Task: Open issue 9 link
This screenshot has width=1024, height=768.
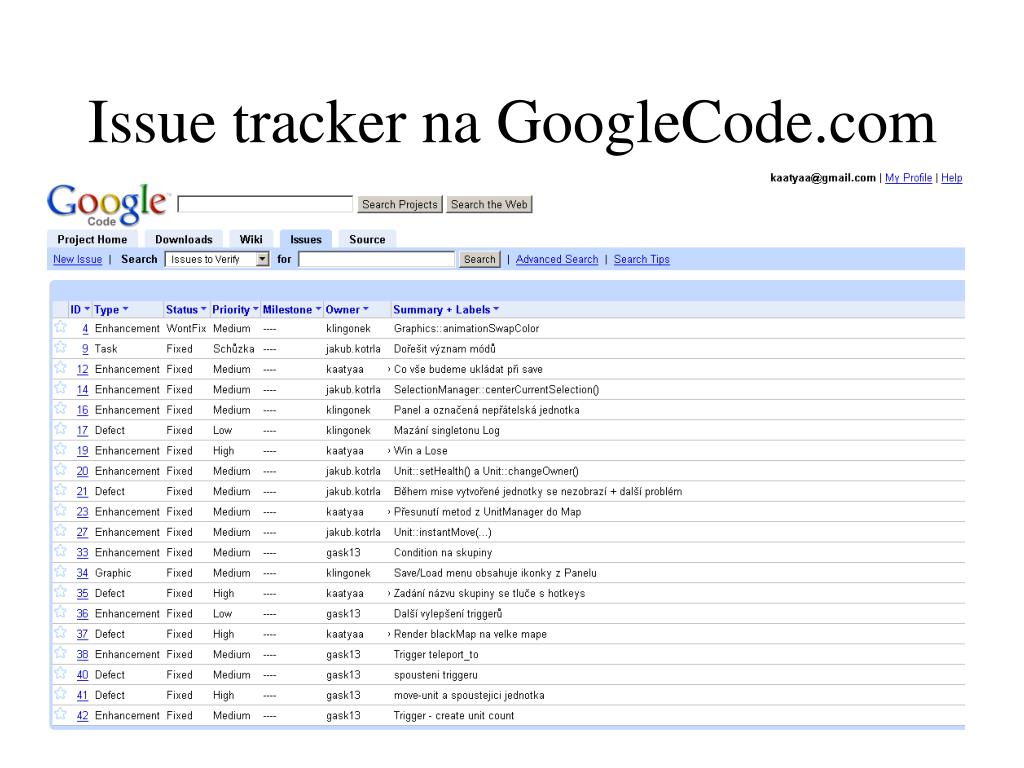Action: click(85, 349)
